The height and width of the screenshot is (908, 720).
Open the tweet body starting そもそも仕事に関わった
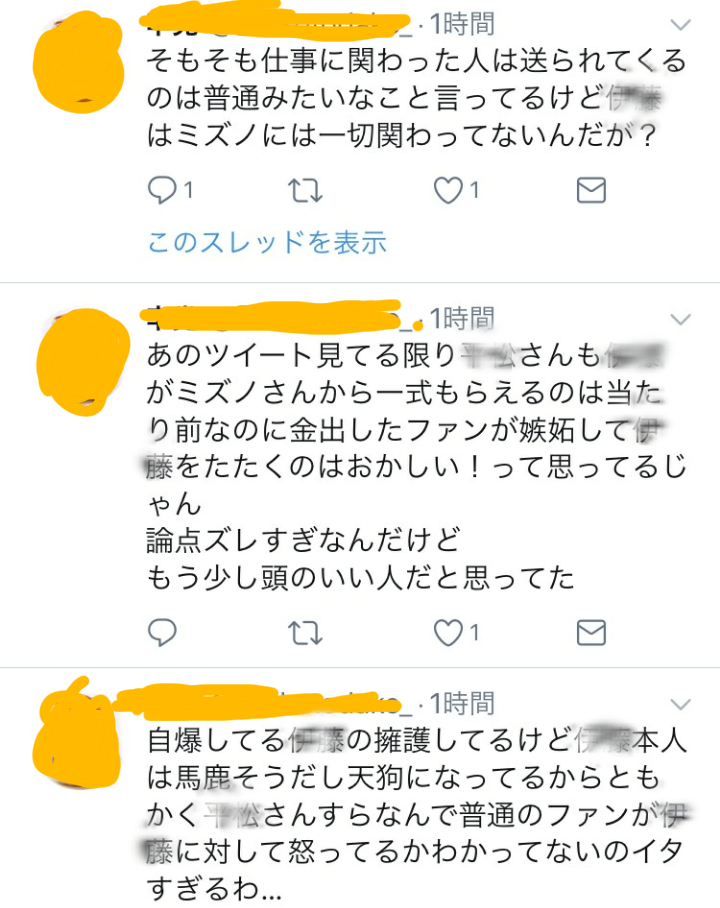coord(416,98)
